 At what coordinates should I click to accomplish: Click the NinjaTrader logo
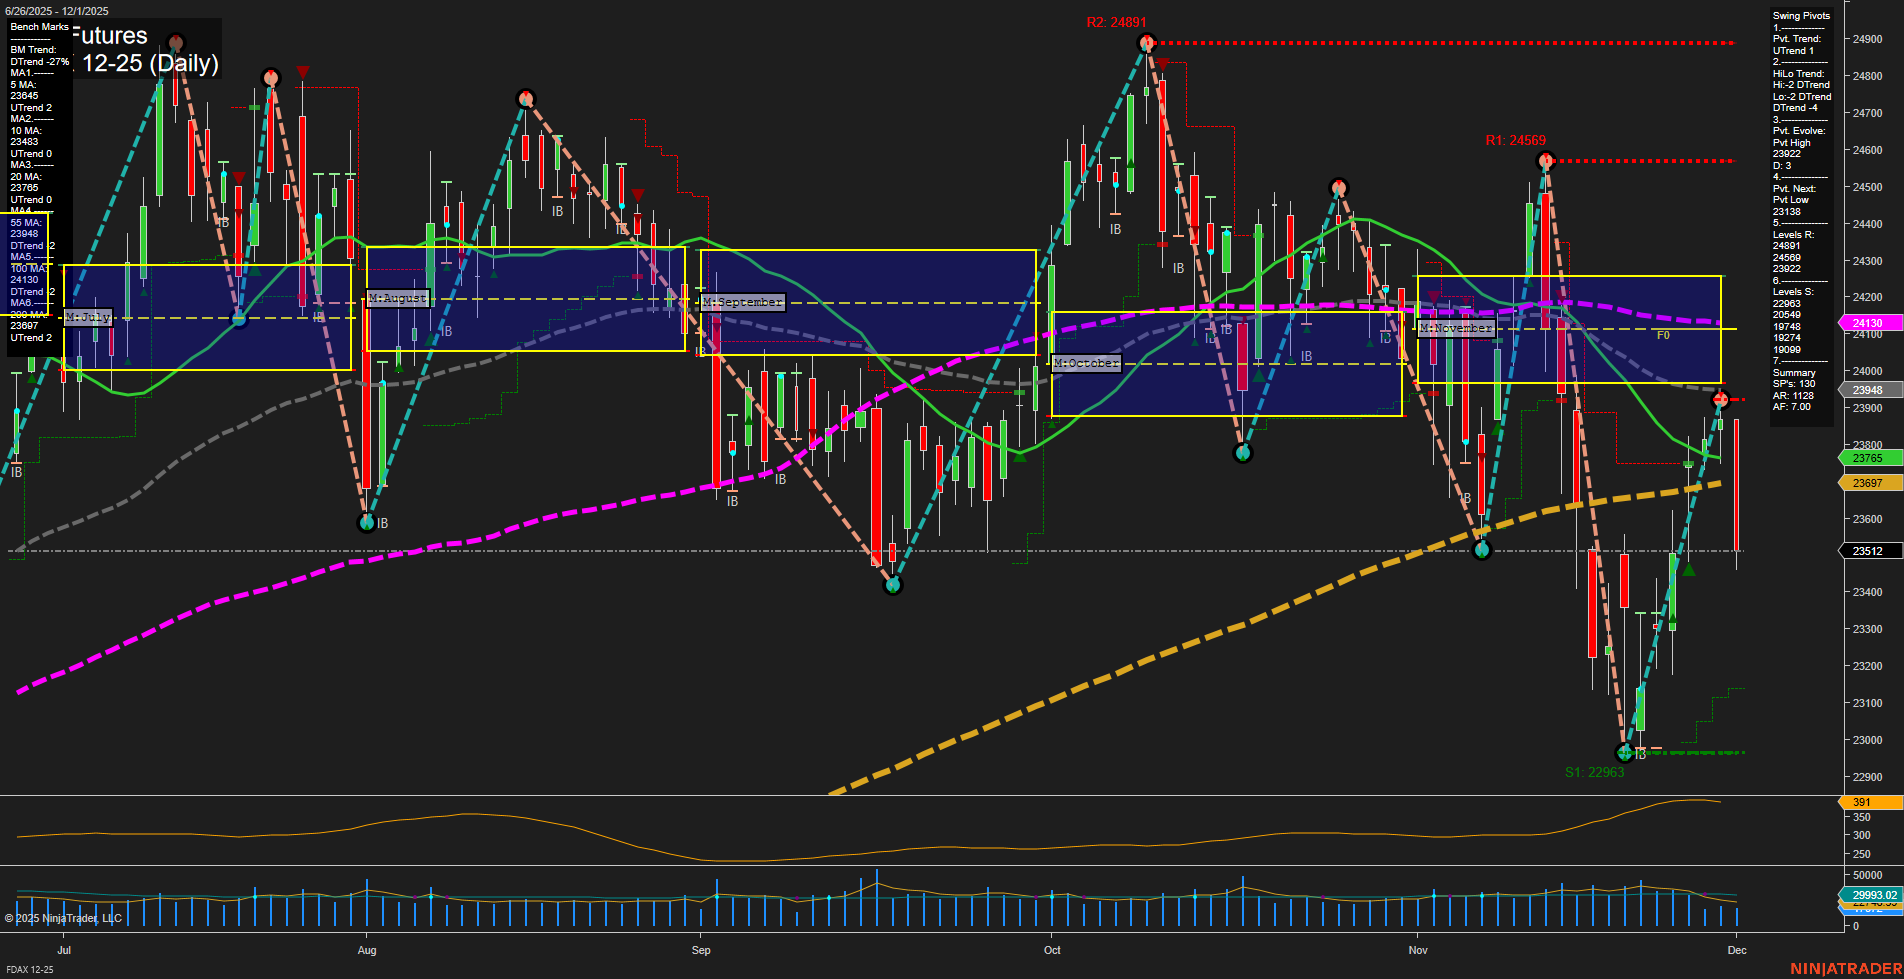(1843, 968)
